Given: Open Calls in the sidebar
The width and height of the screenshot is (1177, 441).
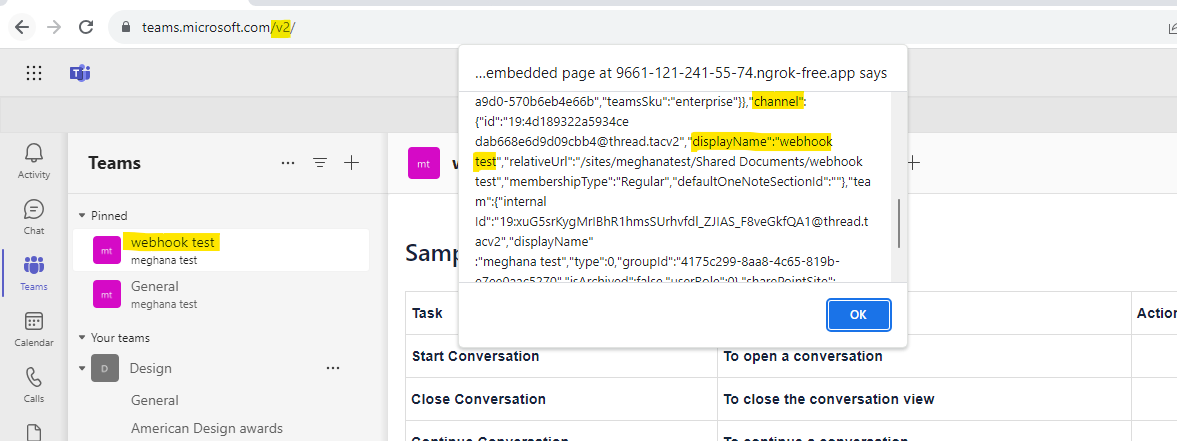Looking at the screenshot, I should pos(34,385).
